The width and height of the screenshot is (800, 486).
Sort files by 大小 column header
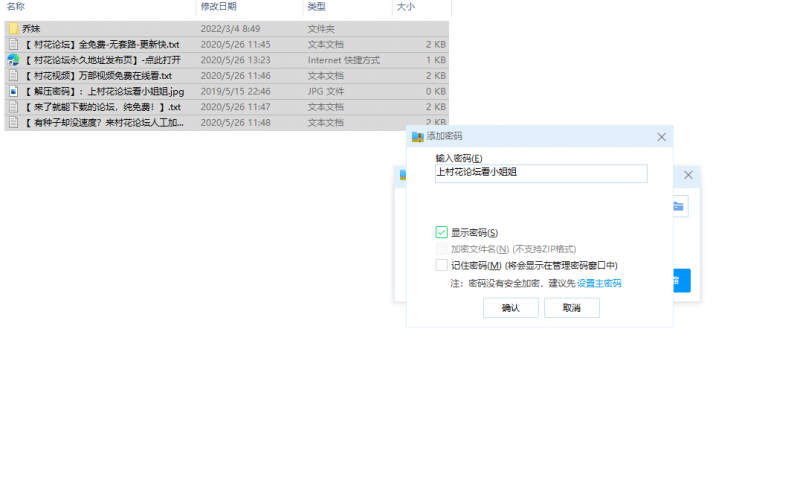(x=406, y=7)
